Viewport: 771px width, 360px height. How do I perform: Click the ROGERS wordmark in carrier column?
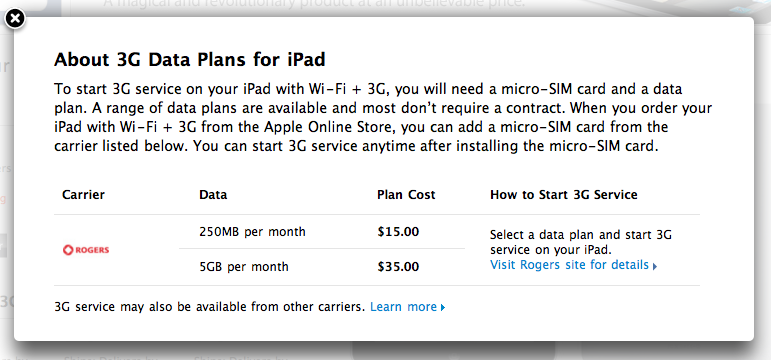[x=92, y=250]
